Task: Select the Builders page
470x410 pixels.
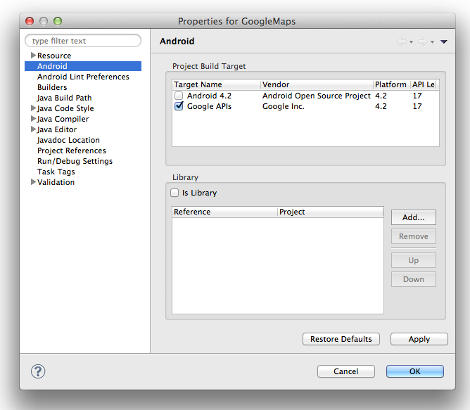Action: pos(52,87)
